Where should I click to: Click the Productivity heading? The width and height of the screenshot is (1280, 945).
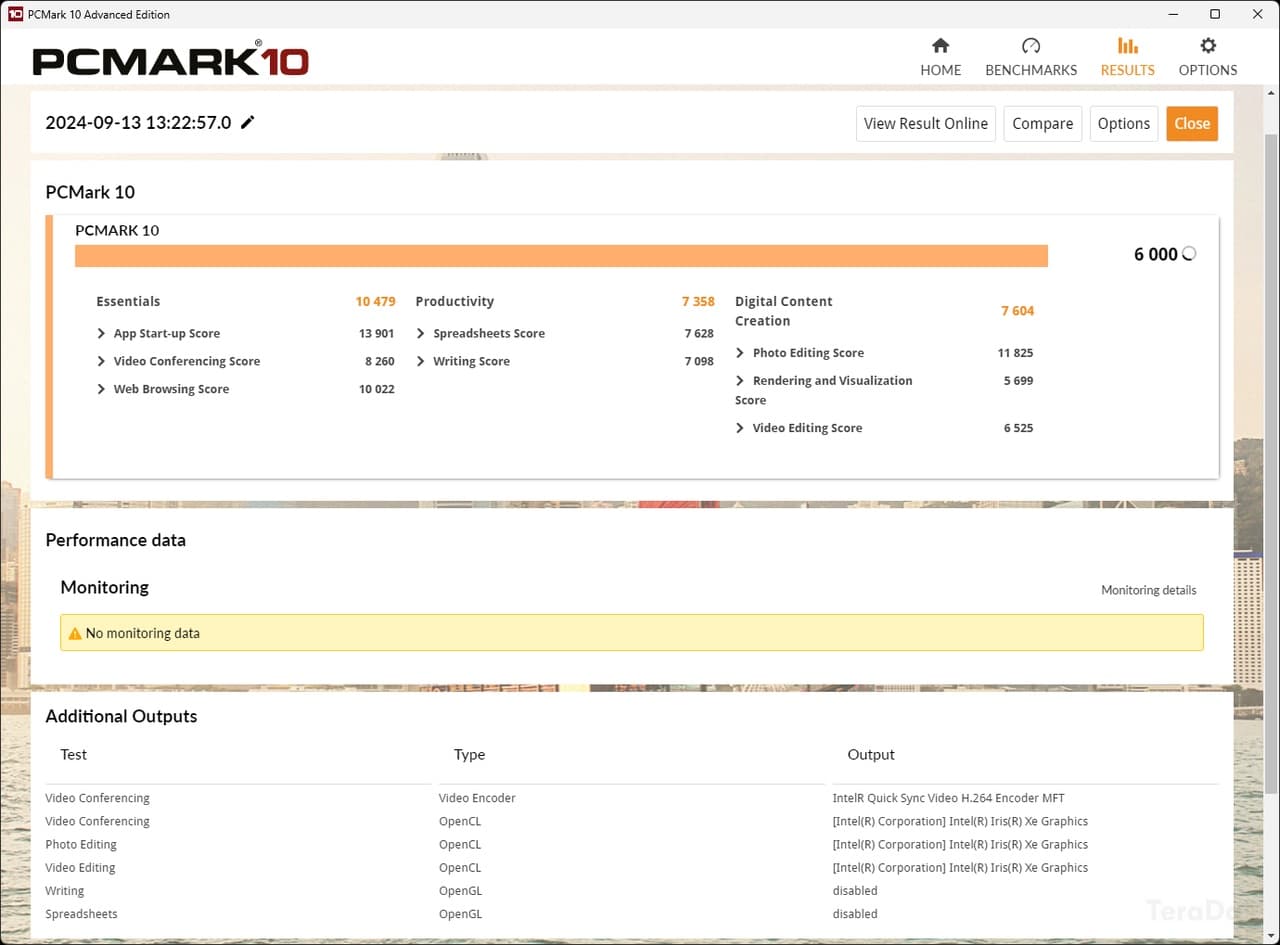coord(455,301)
